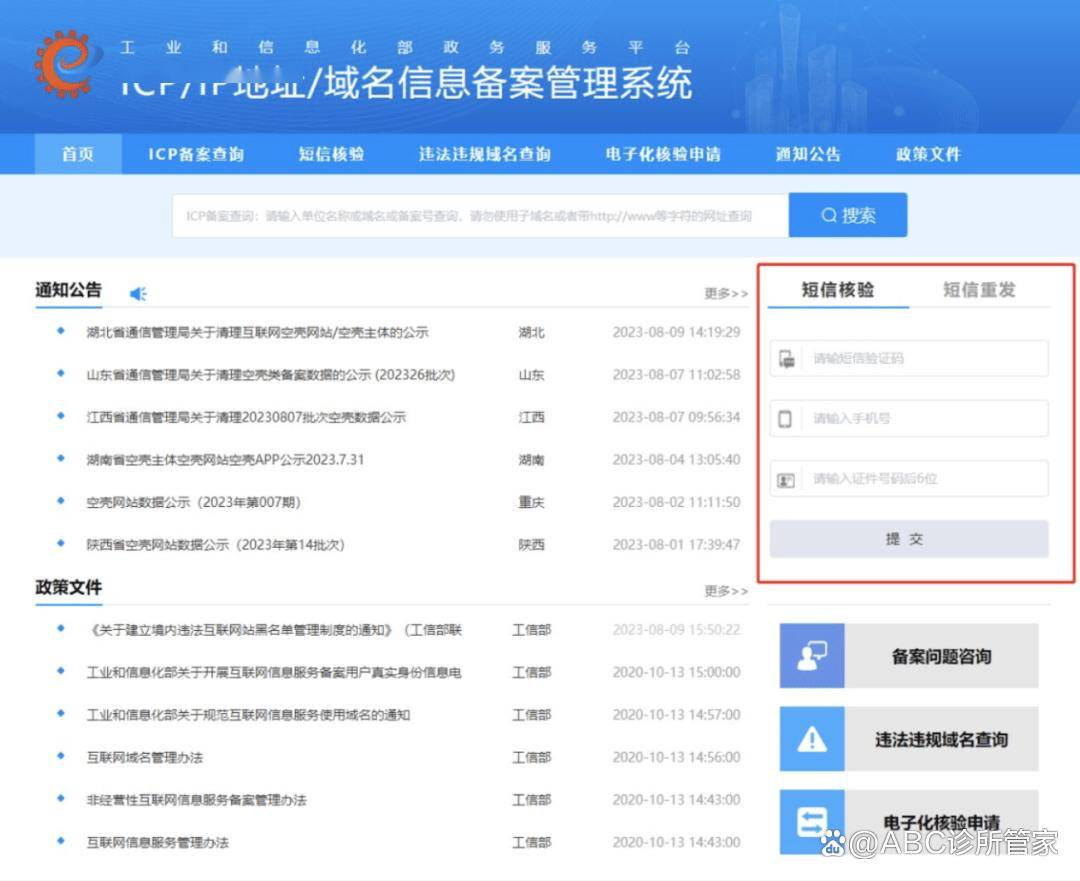Click the 电子化核验申请 exchange icon
The width and height of the screenshot is (1080, 881).
tap(812, 822)
